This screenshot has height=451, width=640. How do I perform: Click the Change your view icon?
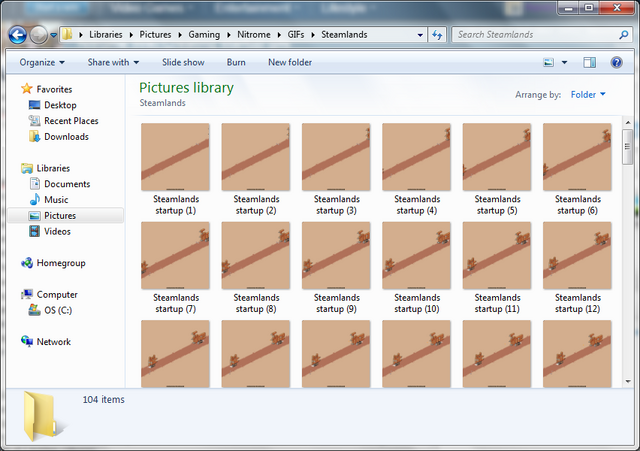[x=549, y=62]
